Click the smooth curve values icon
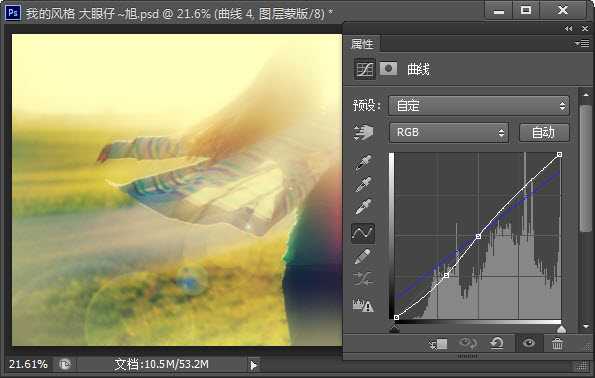Viewport: 595px width, 378px height. tap(363, 279)
